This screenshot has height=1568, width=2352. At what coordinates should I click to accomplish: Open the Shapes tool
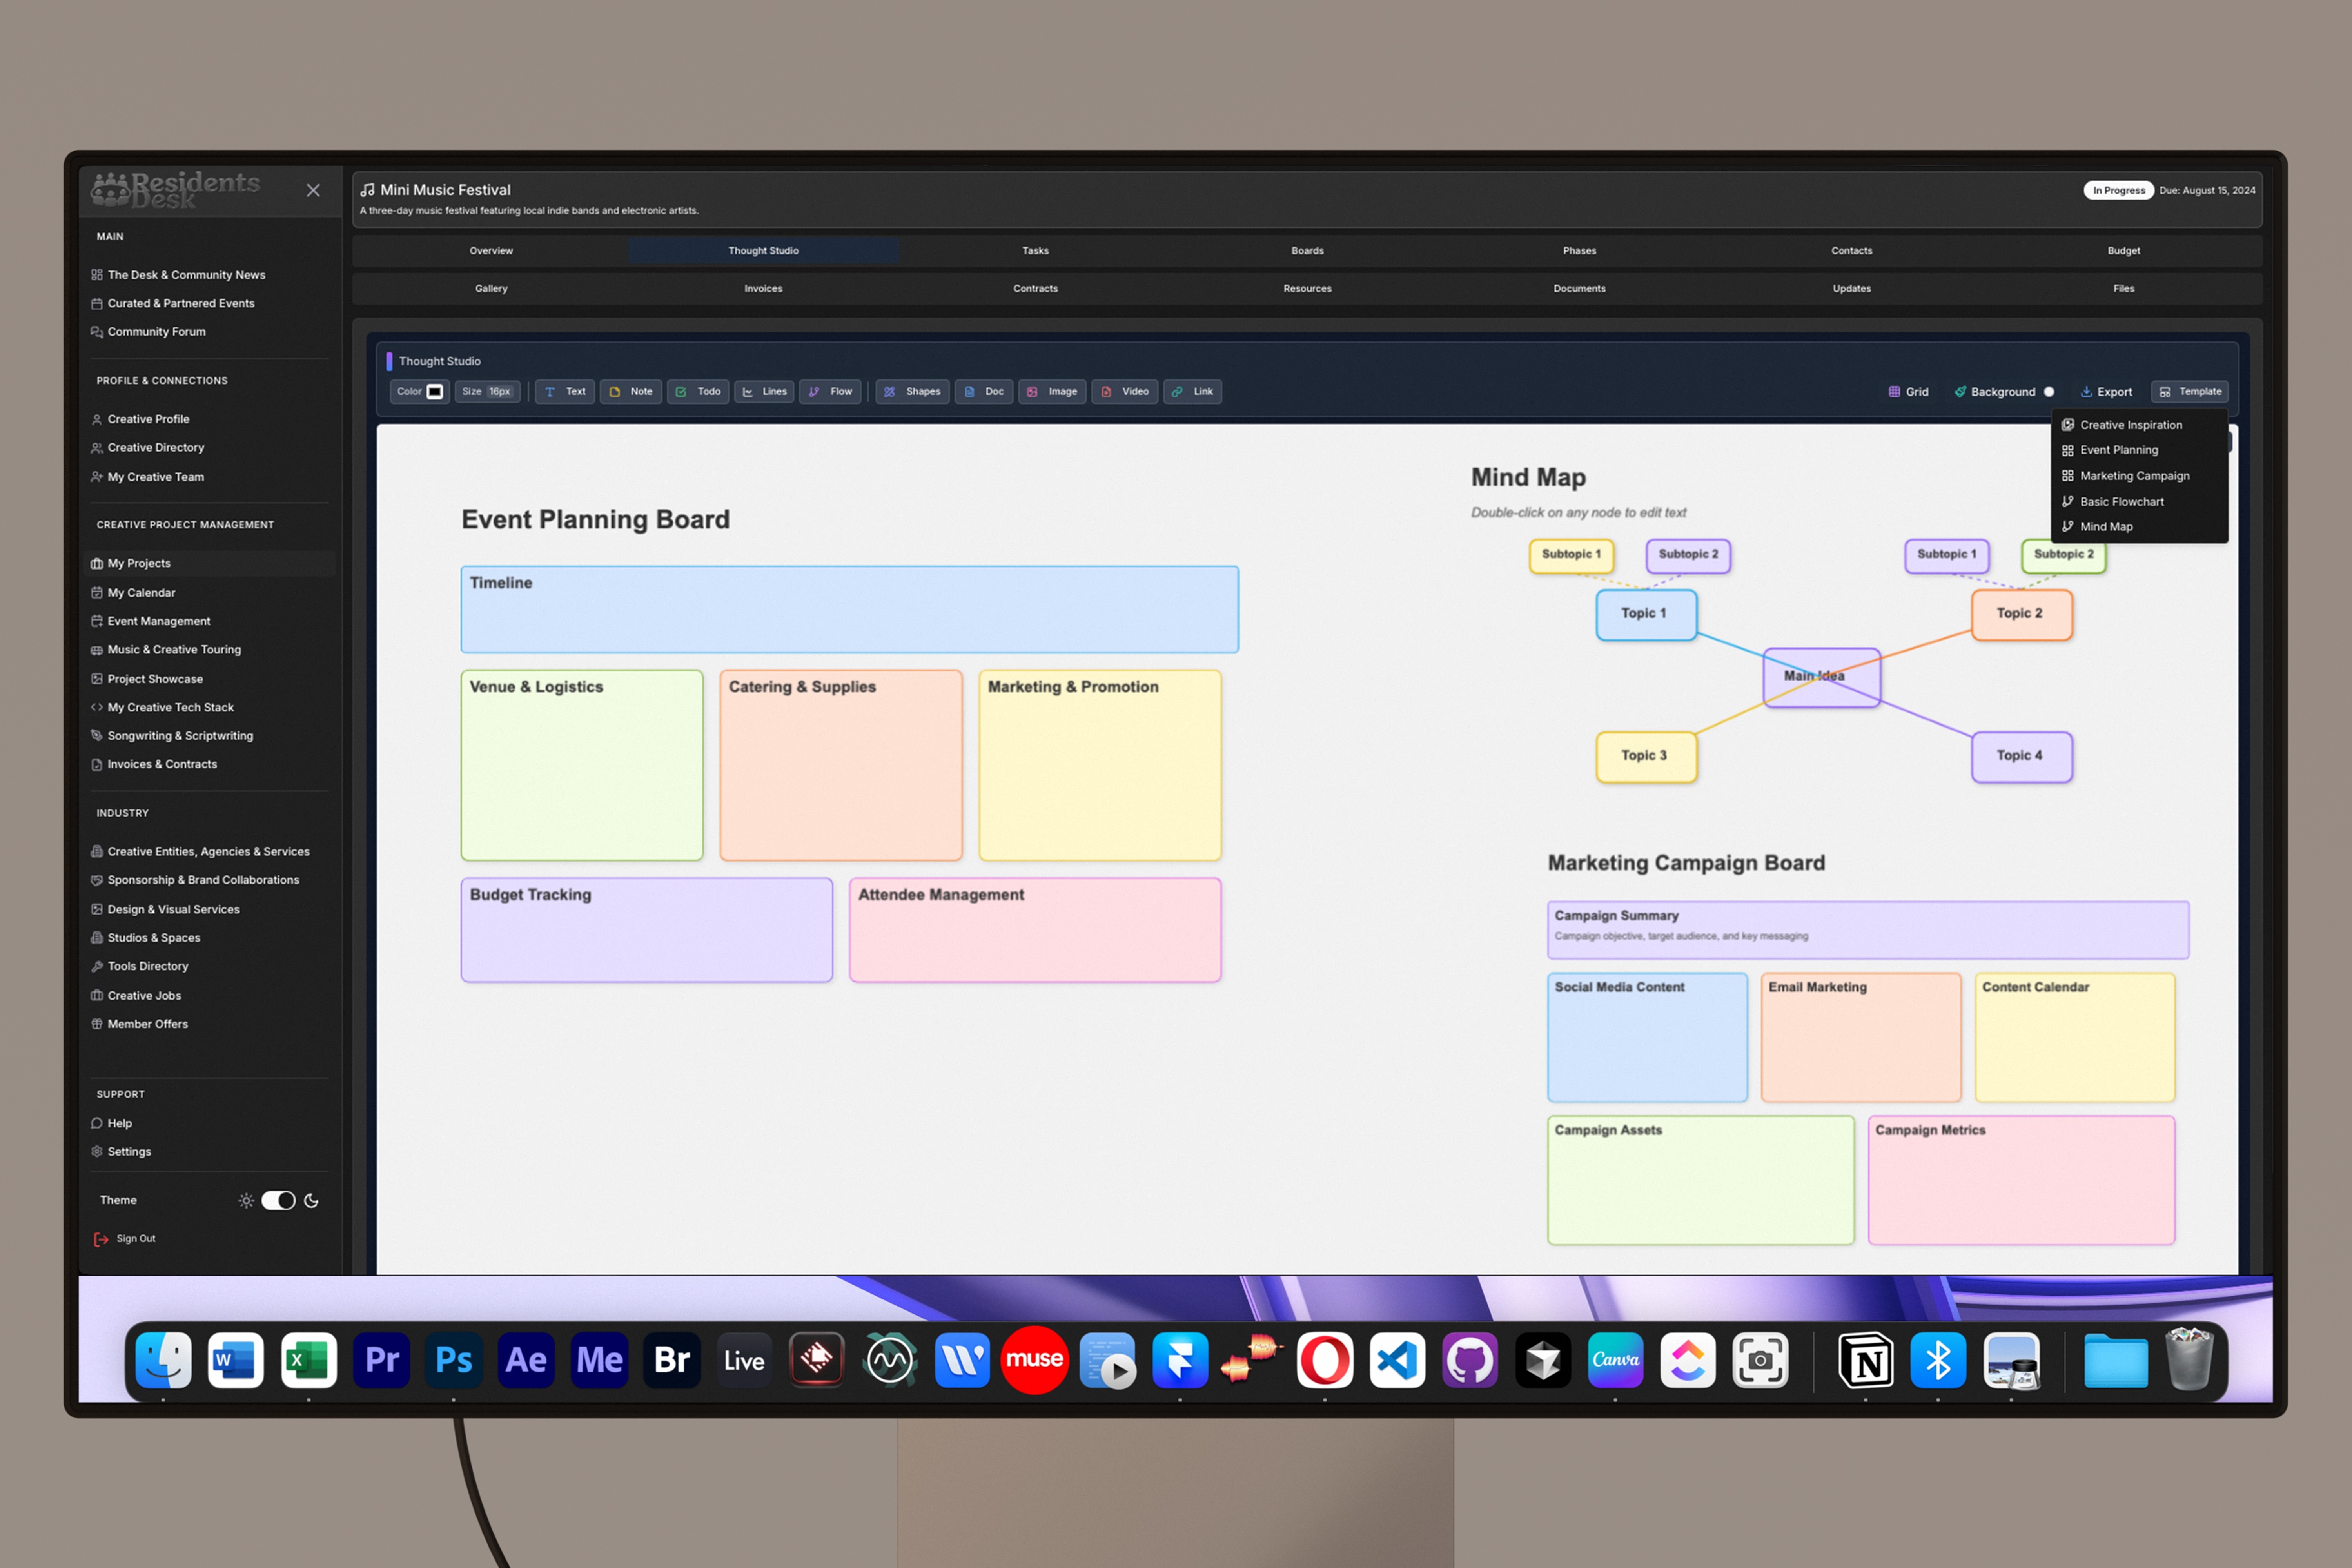pos(913,392)
